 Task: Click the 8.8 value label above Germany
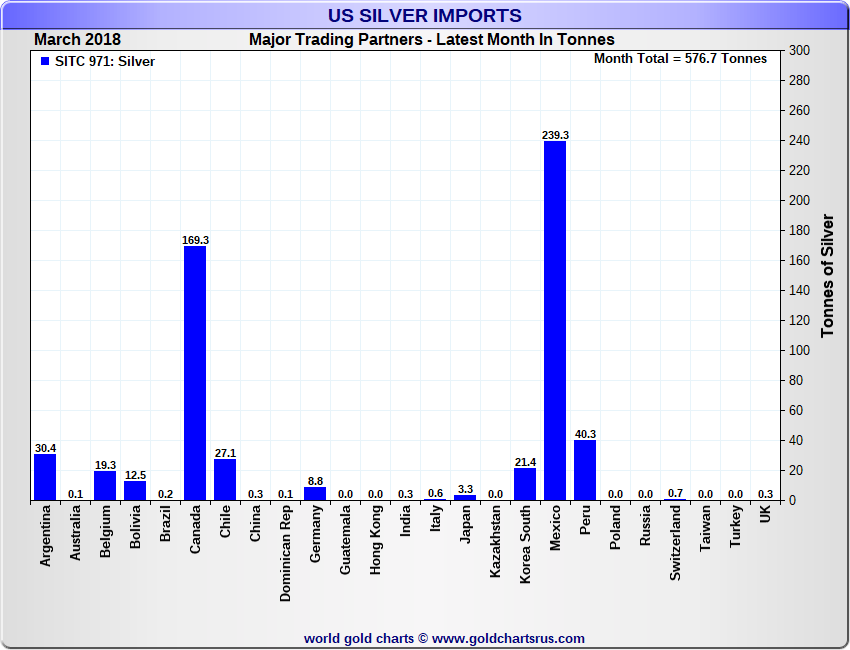point(315,481)
